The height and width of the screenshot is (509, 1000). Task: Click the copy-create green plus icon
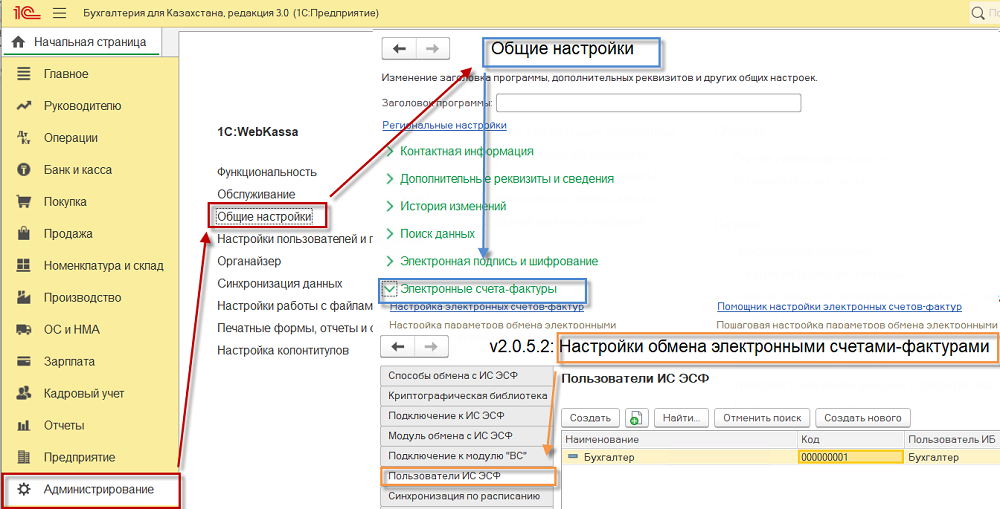tap(636, 418)
